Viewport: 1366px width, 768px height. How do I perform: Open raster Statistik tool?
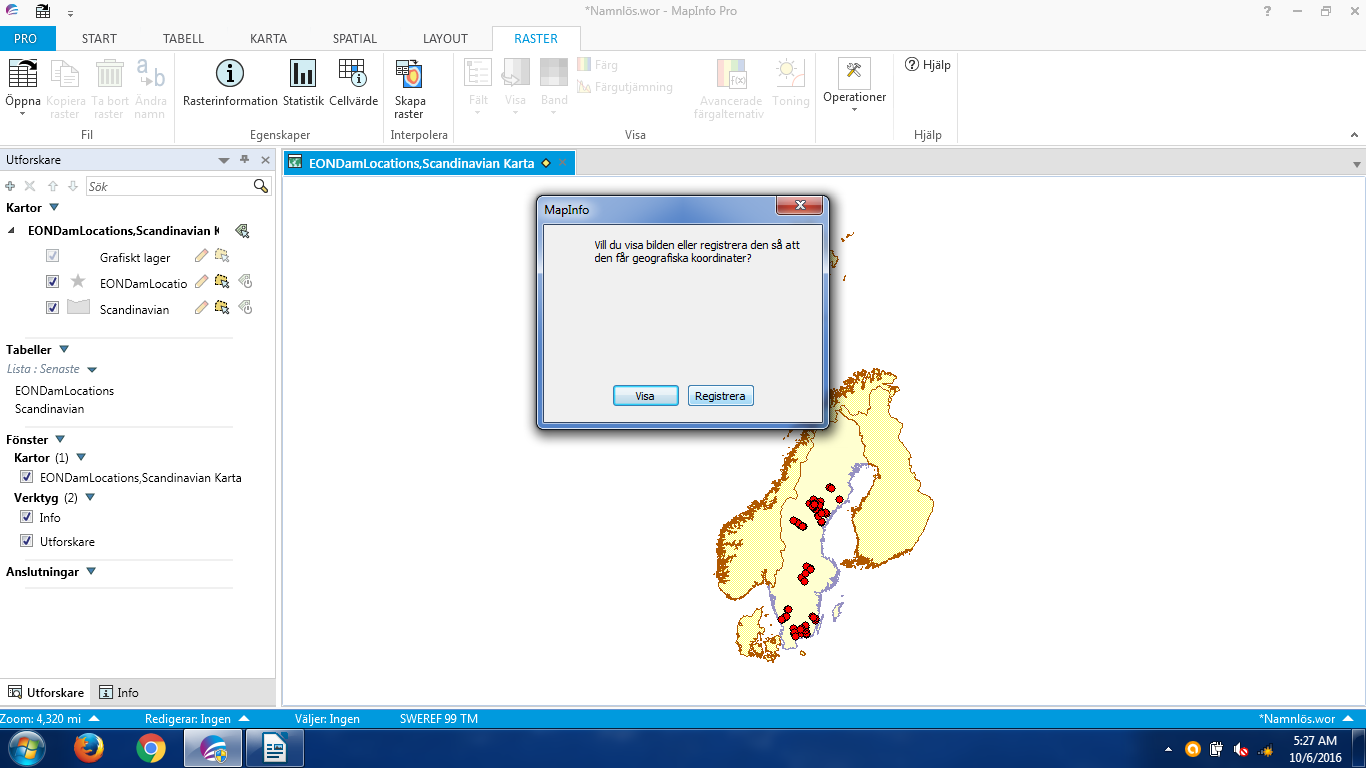point(303,84)
